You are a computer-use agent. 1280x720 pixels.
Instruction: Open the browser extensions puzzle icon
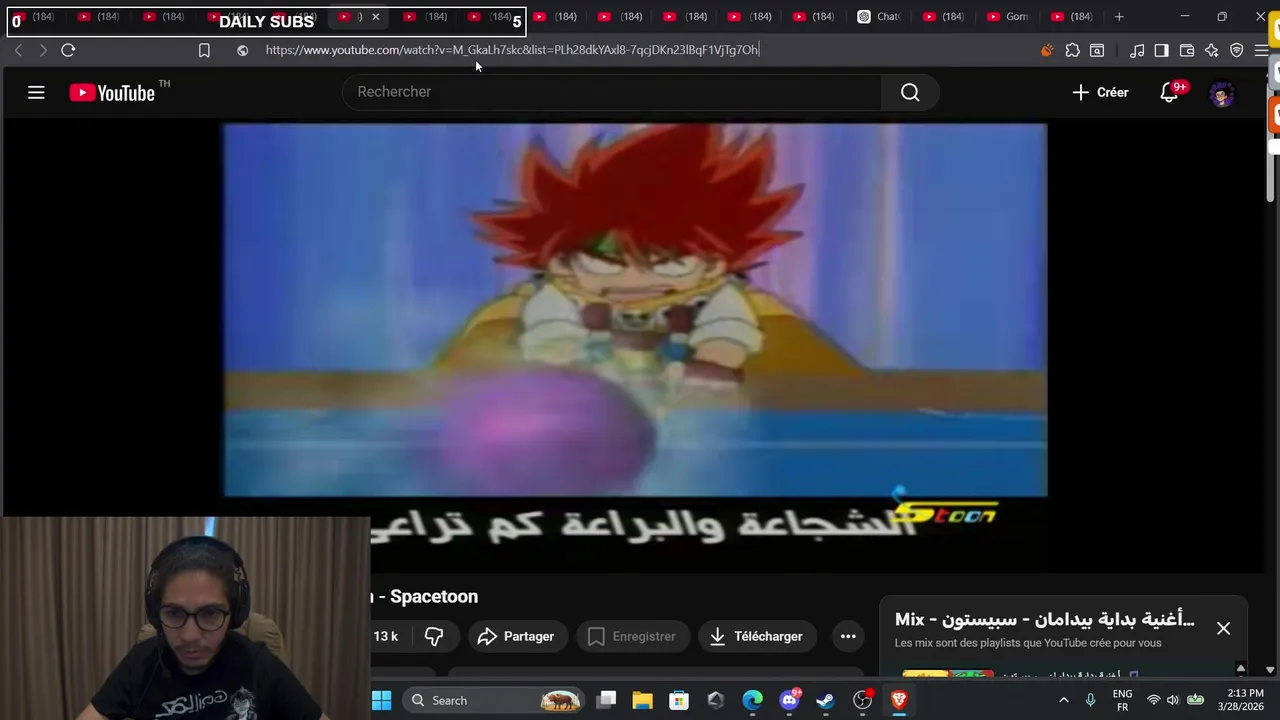pos(1073,50)
